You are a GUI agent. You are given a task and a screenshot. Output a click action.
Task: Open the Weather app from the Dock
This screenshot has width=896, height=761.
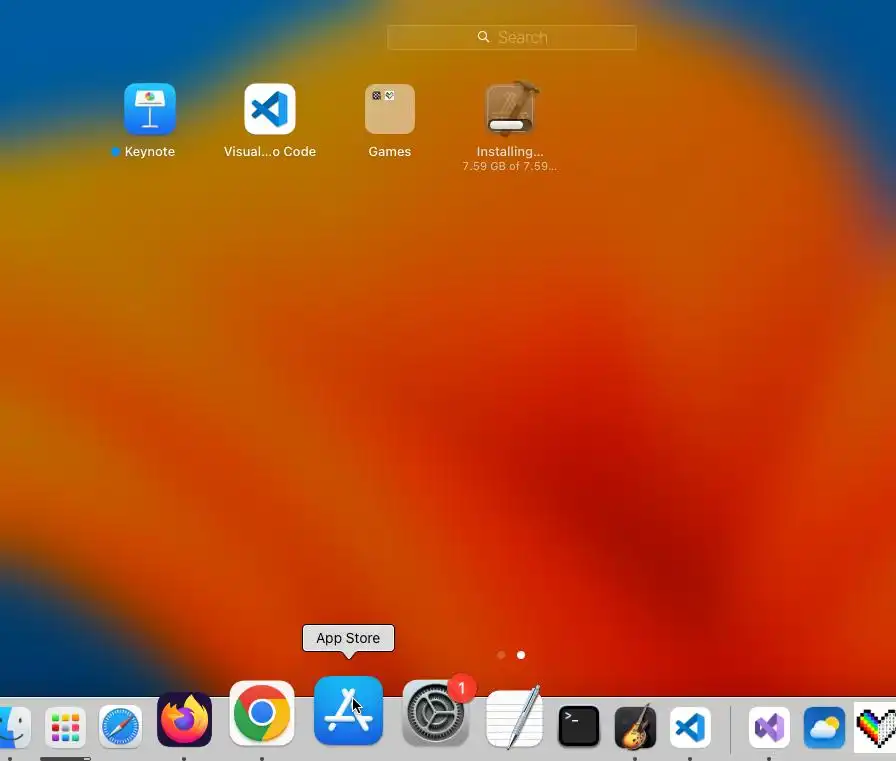(x=824, y=727)
